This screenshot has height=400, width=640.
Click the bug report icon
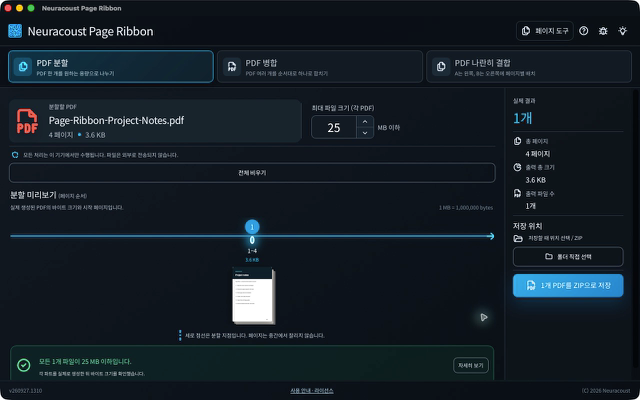pos(603,31)
